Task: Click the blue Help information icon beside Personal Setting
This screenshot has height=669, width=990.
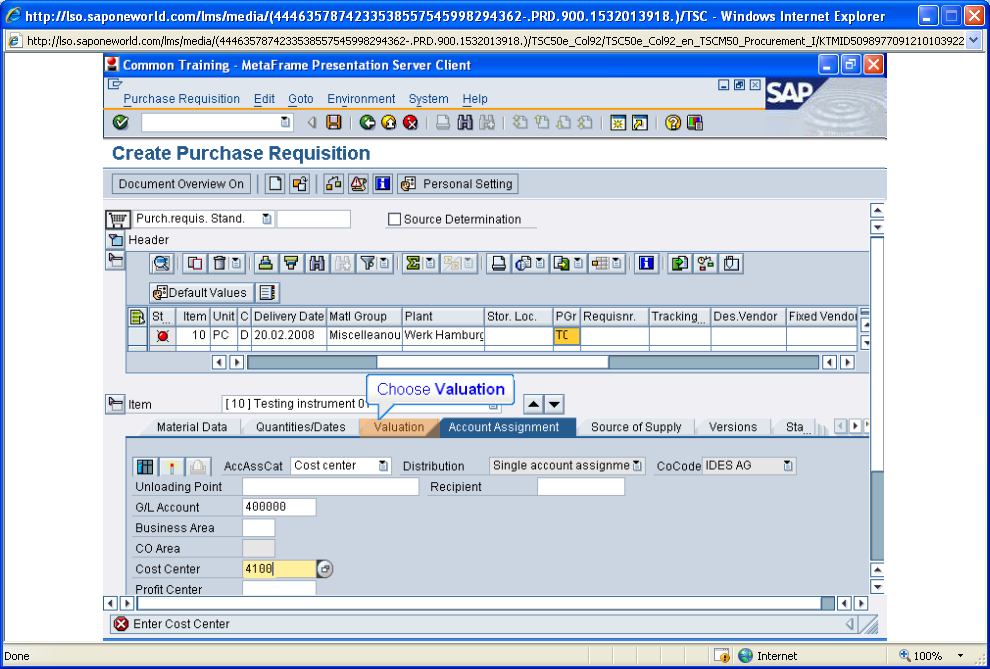Action: [x=383, y=184]
